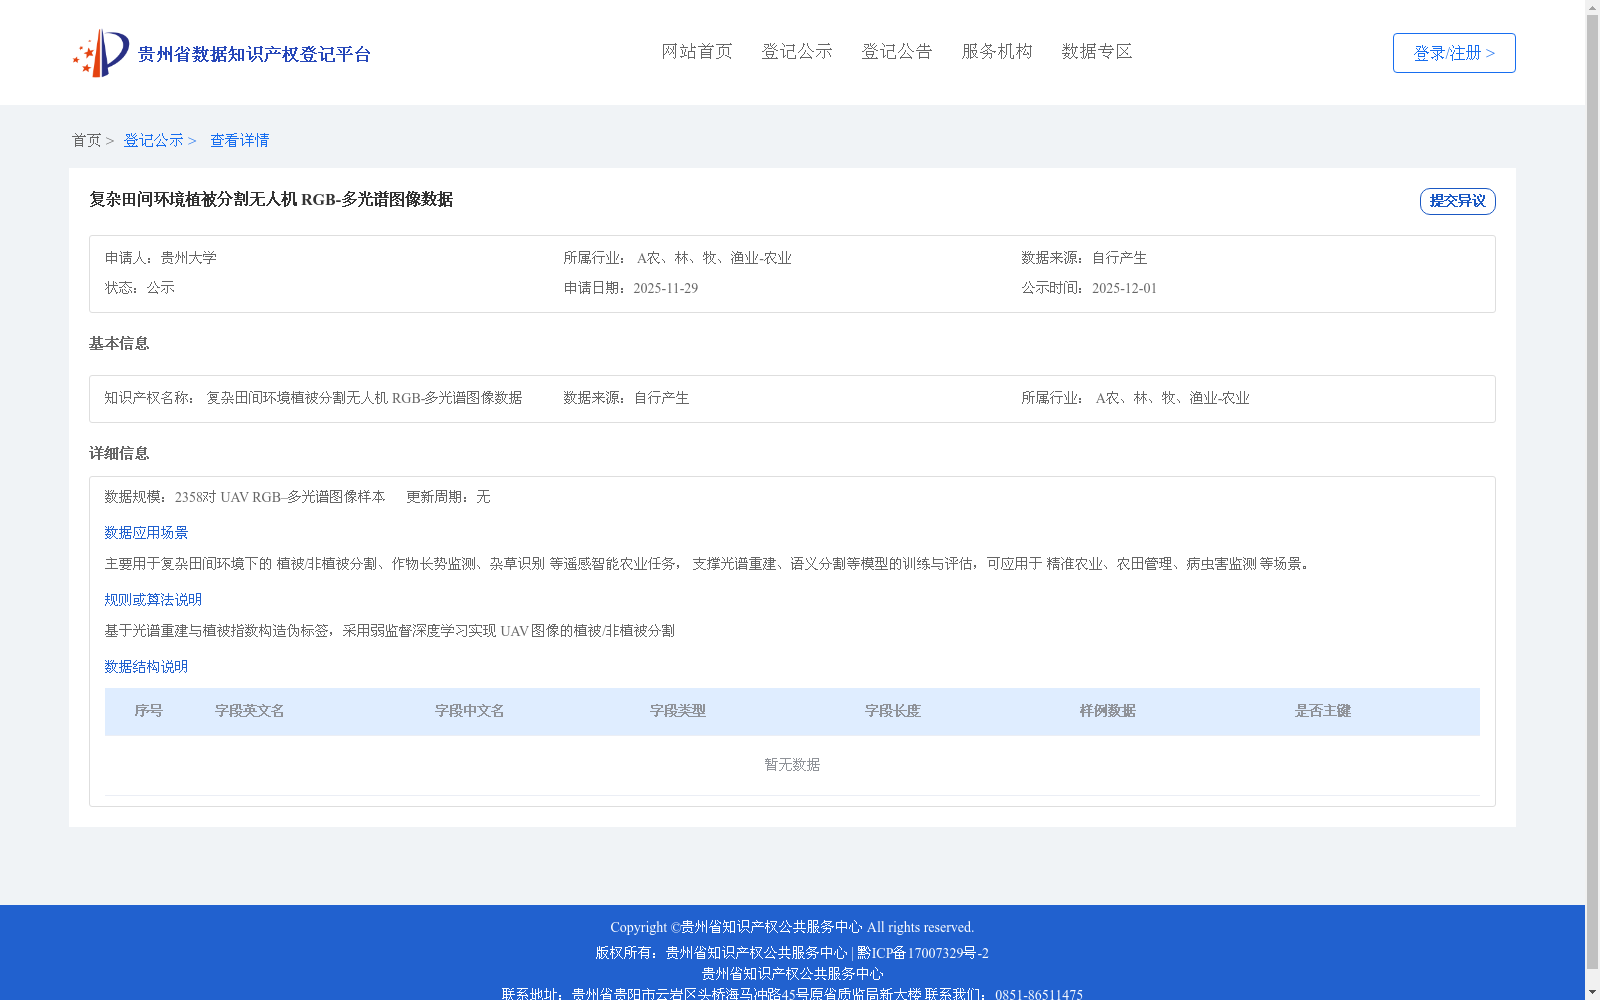The image size is (1600, 1000).
Task: Click the 规则或算法说明 heading
Action: click(153, 600)
